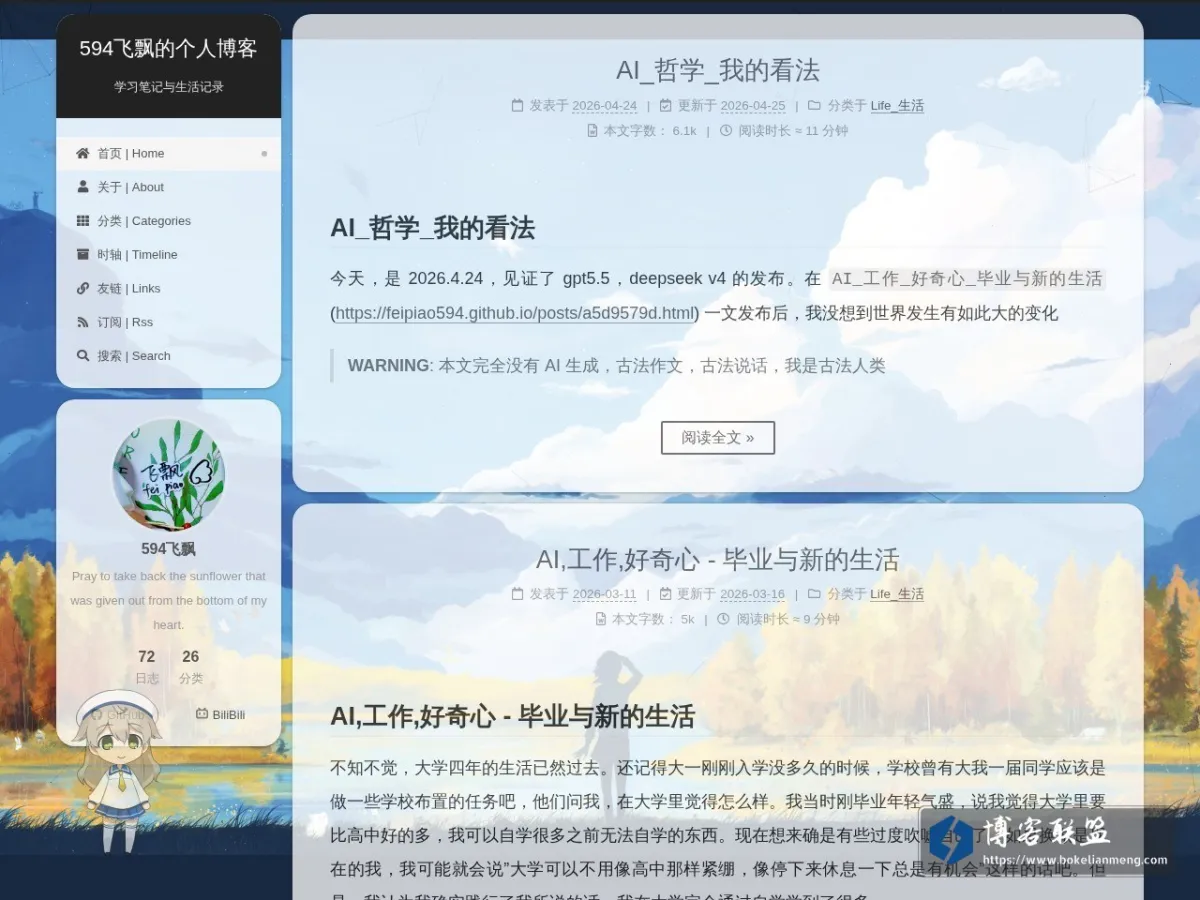The width and height of the screenshot is (1200, 900).
Task: Click the Pray to take back sunflower quote
Action: (x=168, y=600)
